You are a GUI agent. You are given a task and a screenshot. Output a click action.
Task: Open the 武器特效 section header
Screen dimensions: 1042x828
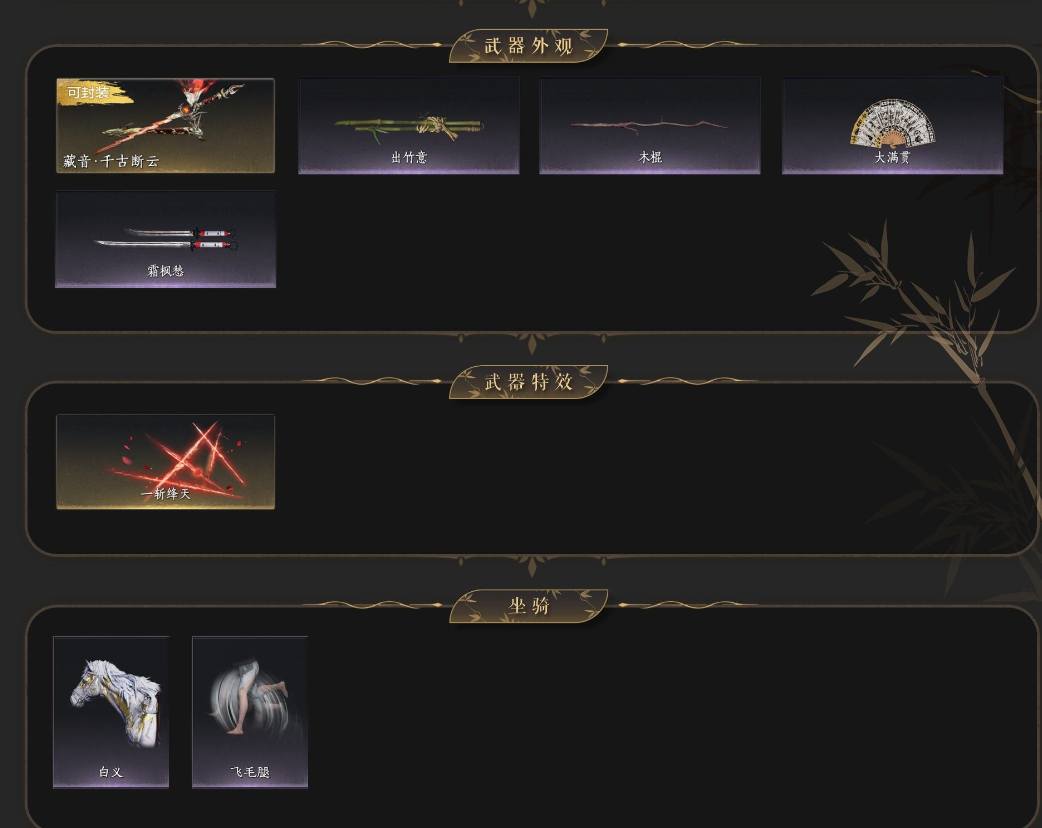(528, 382)
